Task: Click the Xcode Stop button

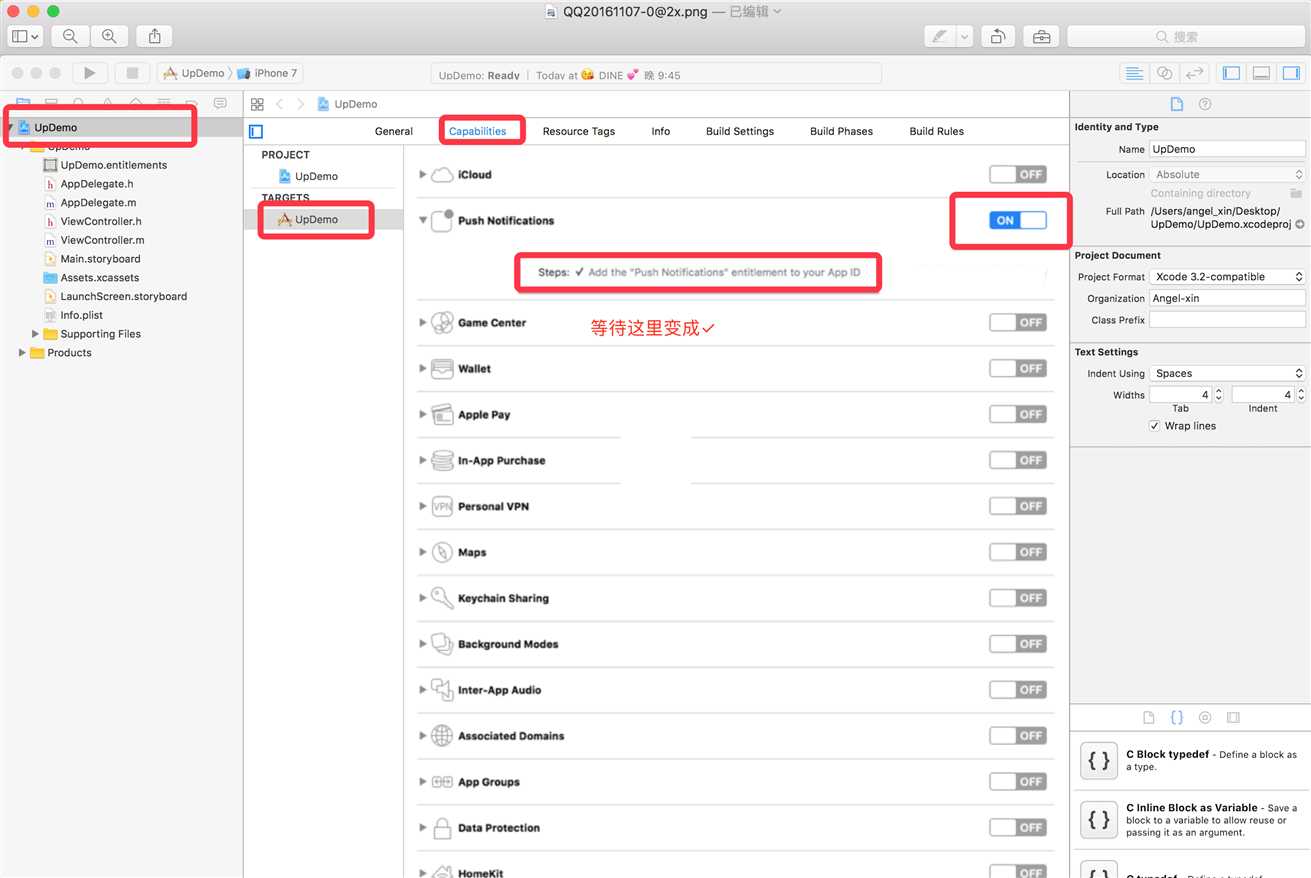Action: (132, 73)
